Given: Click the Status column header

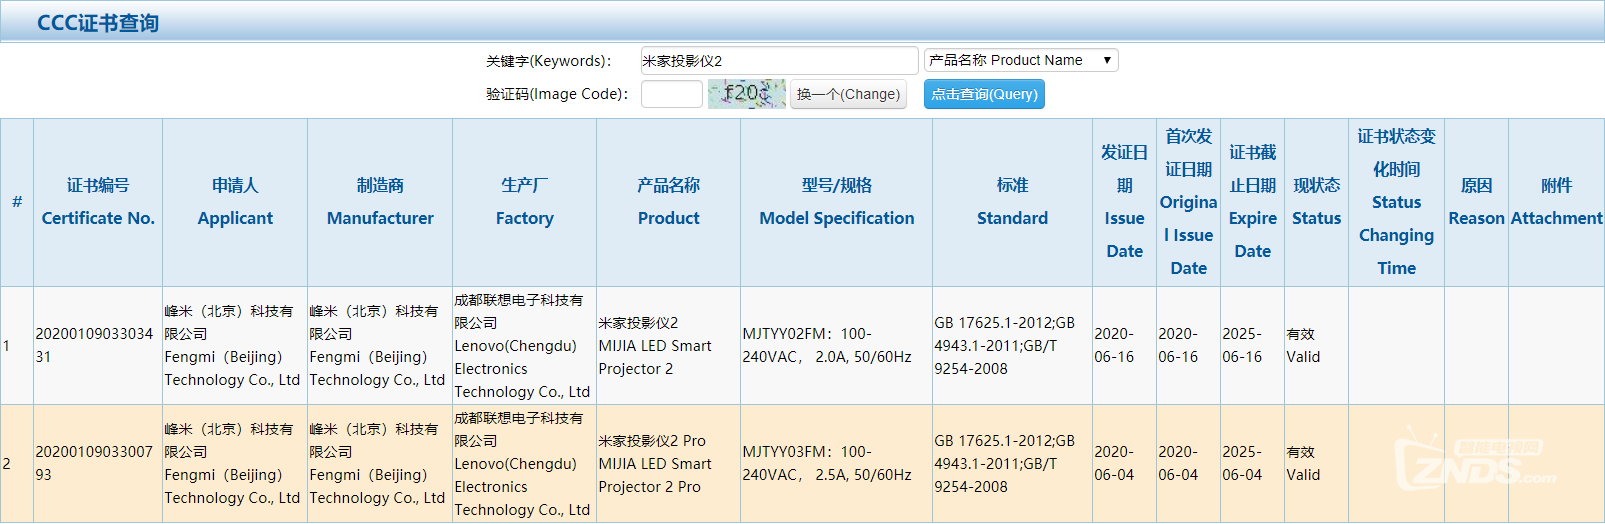Looking at the screenshot, I should (1317, 202).
